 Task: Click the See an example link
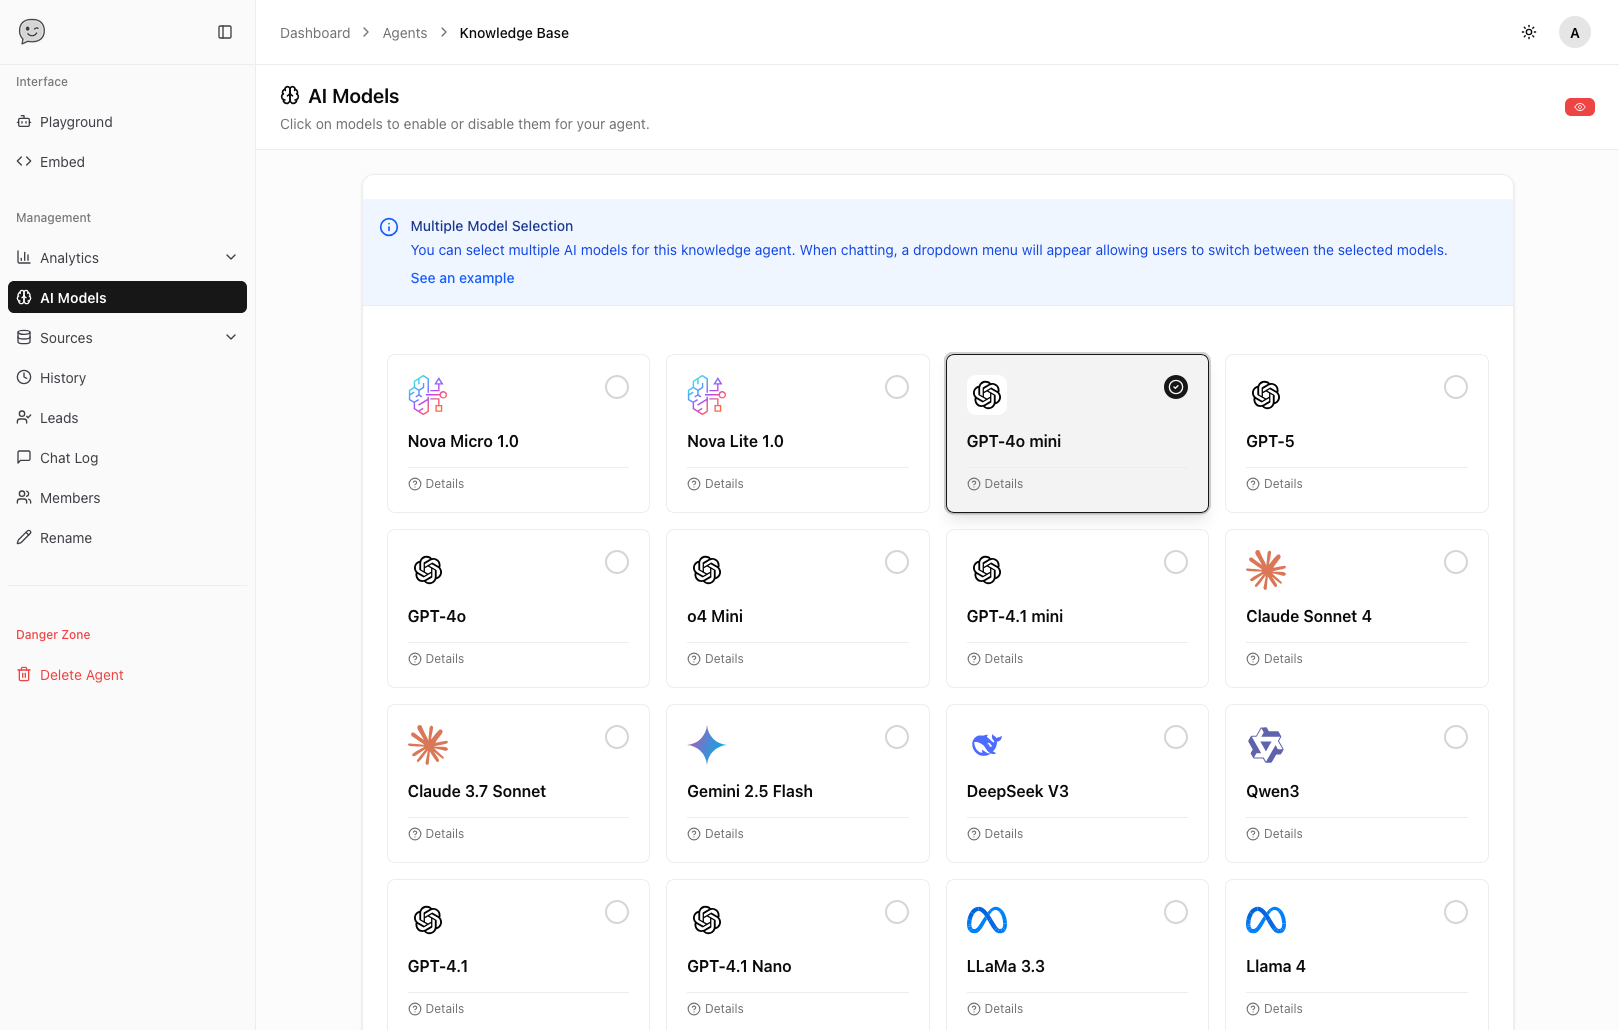click(462, 278)
